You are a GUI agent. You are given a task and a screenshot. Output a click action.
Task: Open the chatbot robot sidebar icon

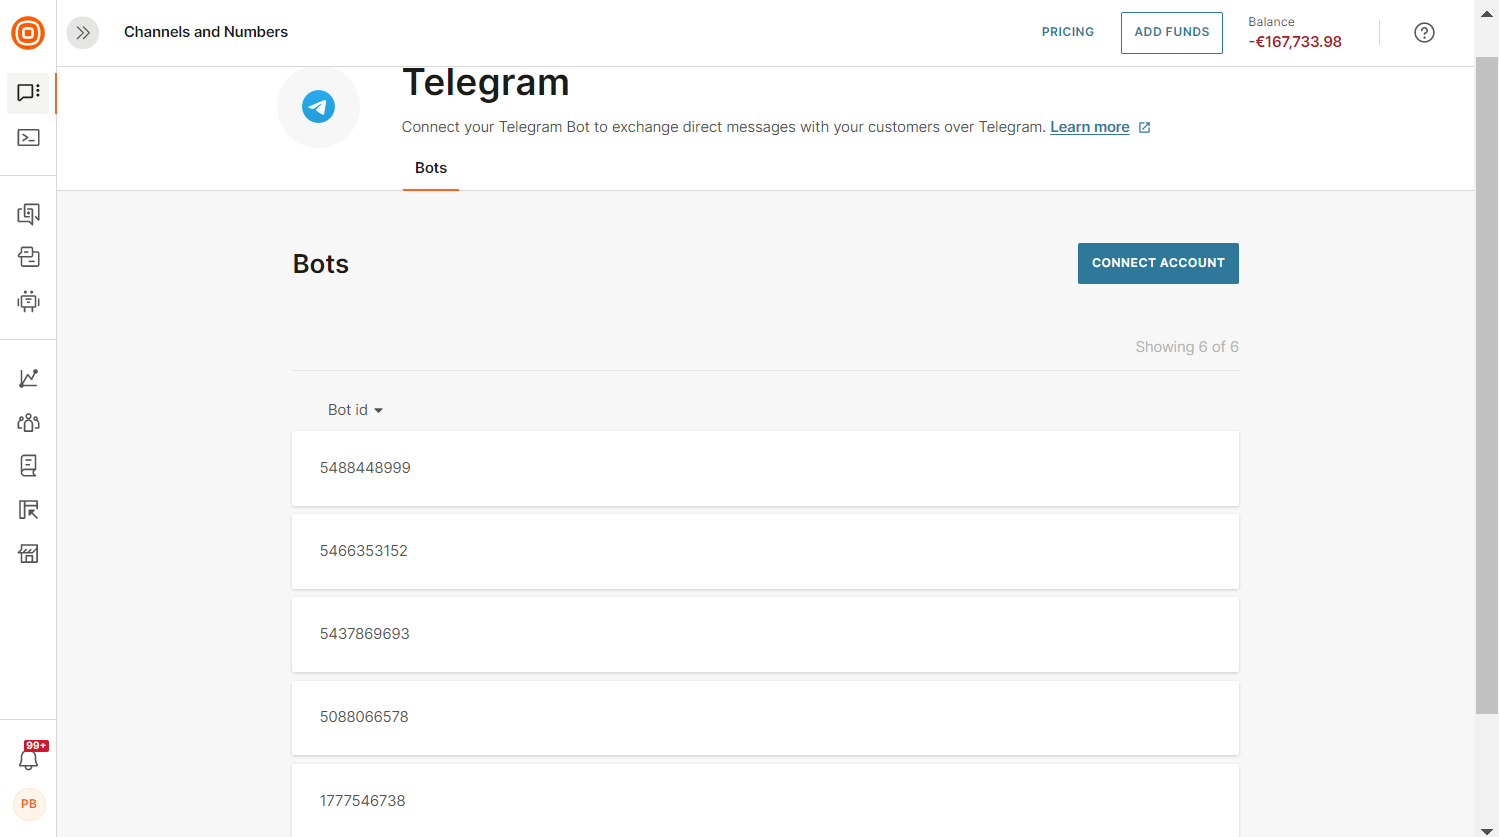point(28,301)
